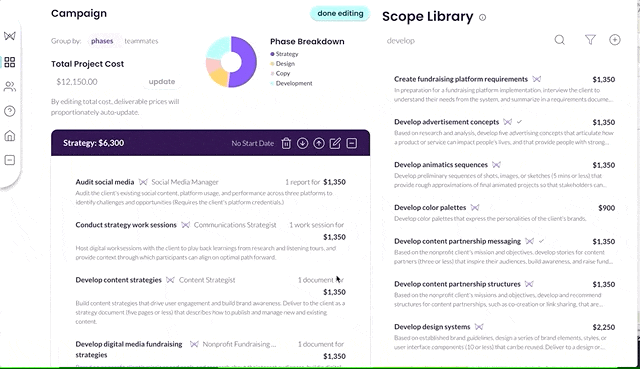This screenshot has height=369, width=640.
Task: Open the help question mark icon in sidebar
Action: [x=10, y=111]
